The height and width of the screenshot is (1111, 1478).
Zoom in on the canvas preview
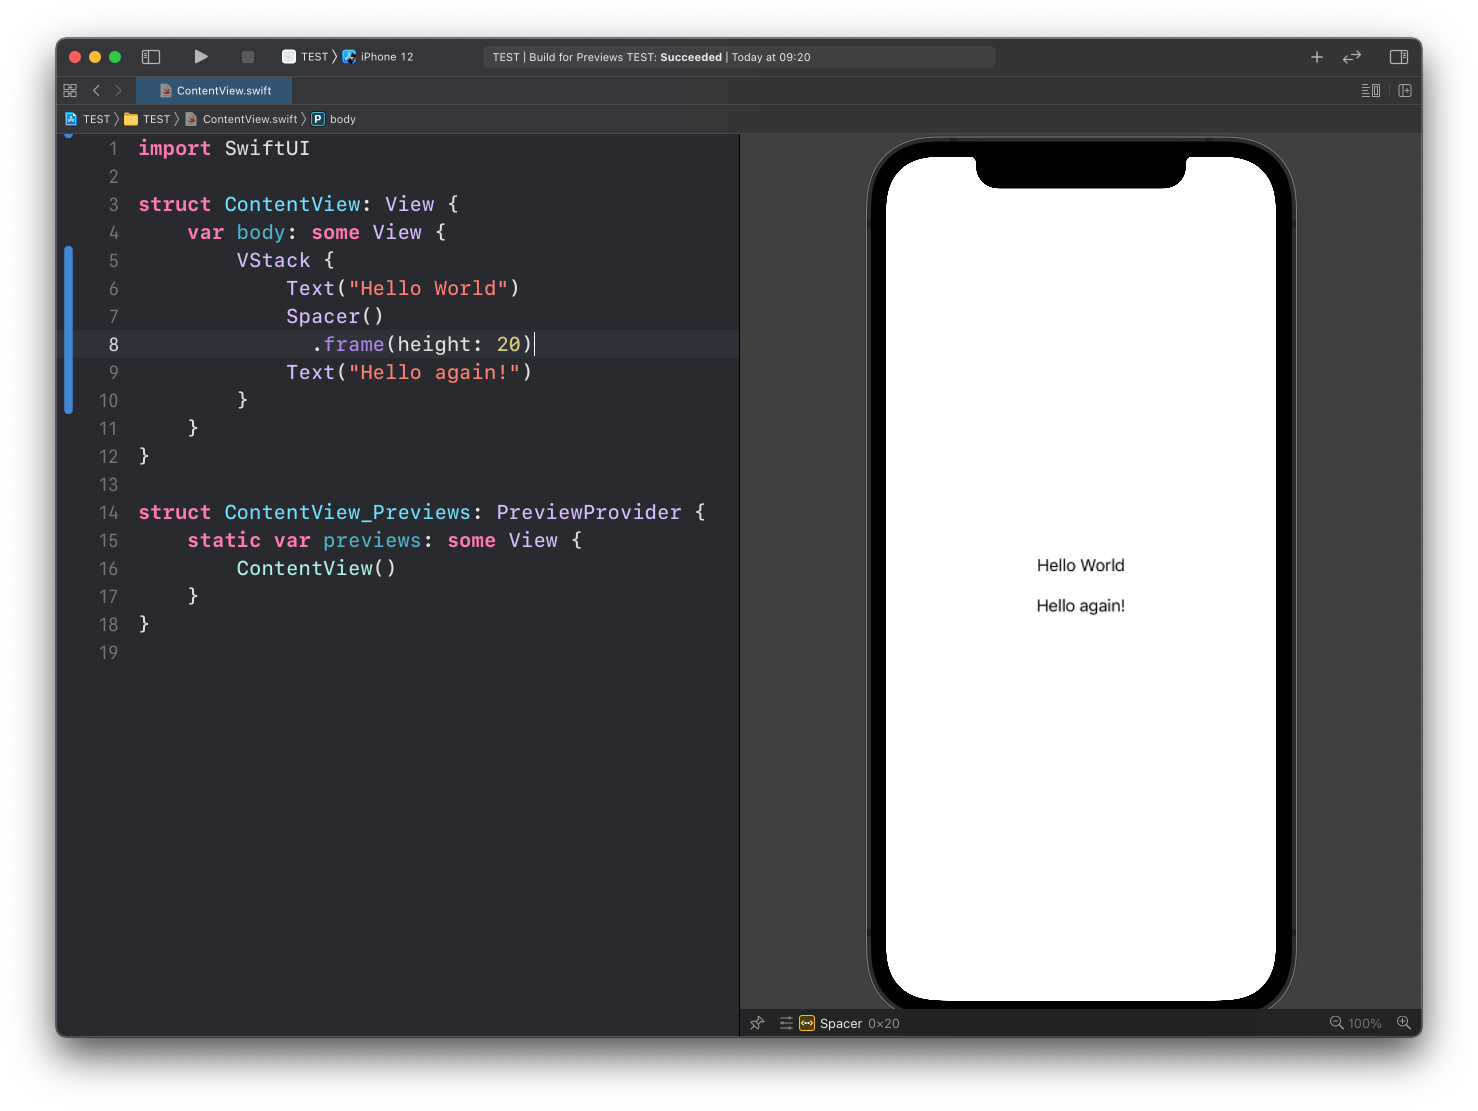[x=1404, y=1023]
